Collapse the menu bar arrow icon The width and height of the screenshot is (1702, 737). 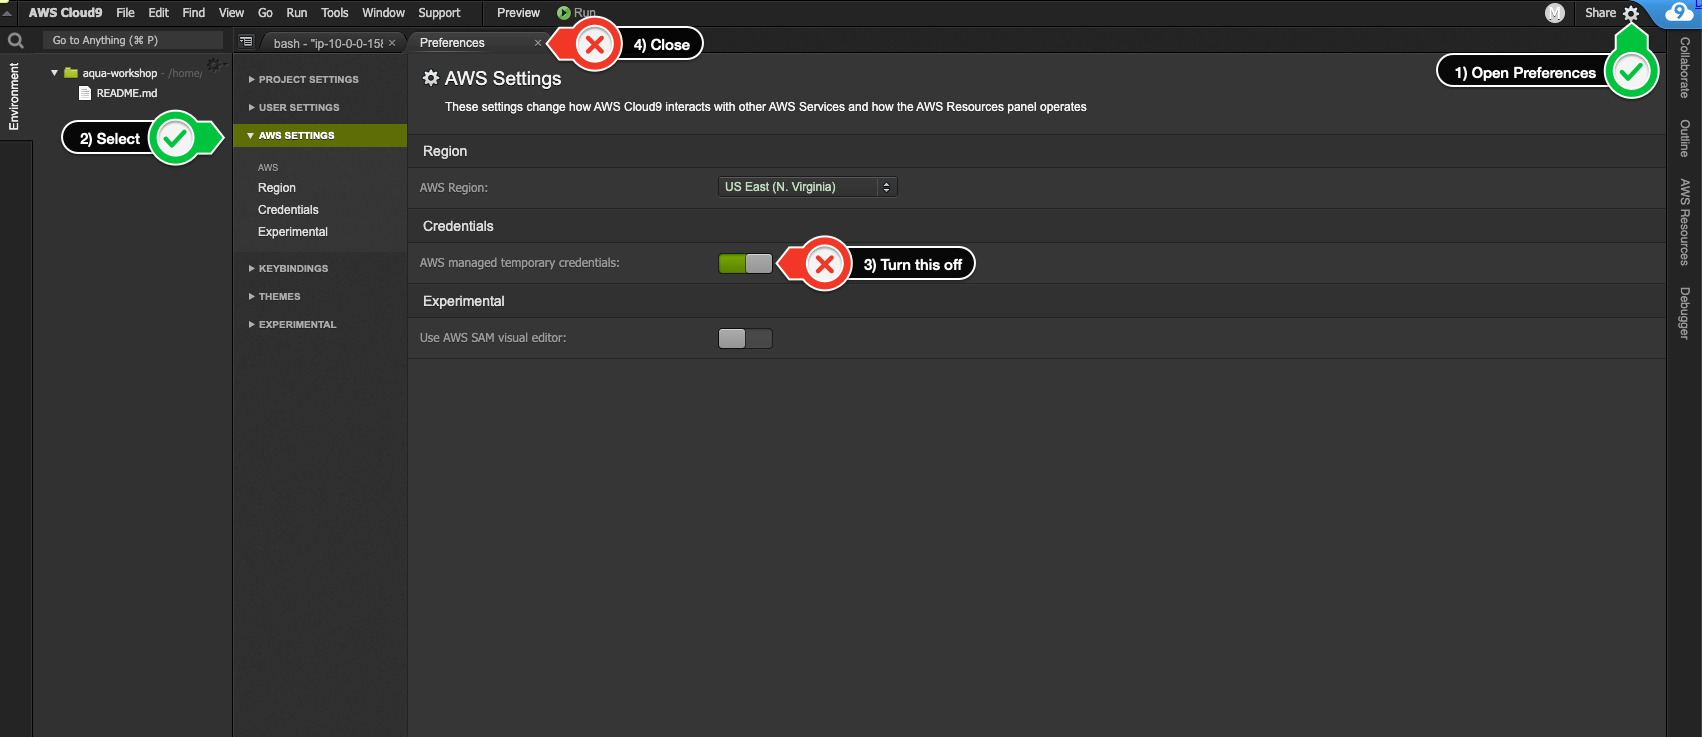click(x=7, y=13)
